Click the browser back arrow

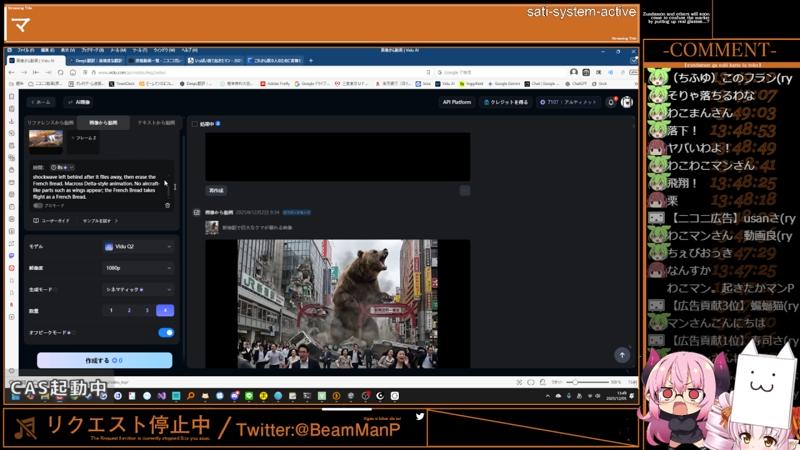11,72
